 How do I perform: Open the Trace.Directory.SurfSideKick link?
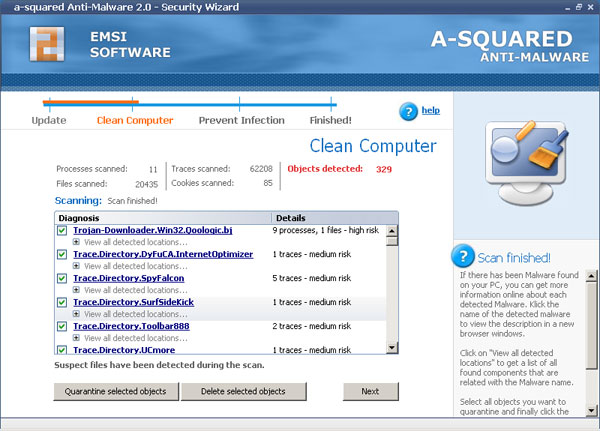[134, 302]
